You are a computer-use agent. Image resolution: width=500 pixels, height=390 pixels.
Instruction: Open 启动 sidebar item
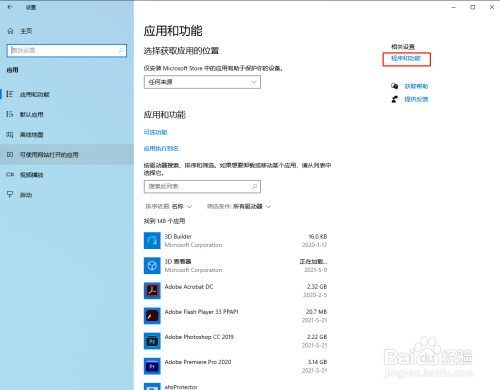pyautogui.click(x=67, y=195)
